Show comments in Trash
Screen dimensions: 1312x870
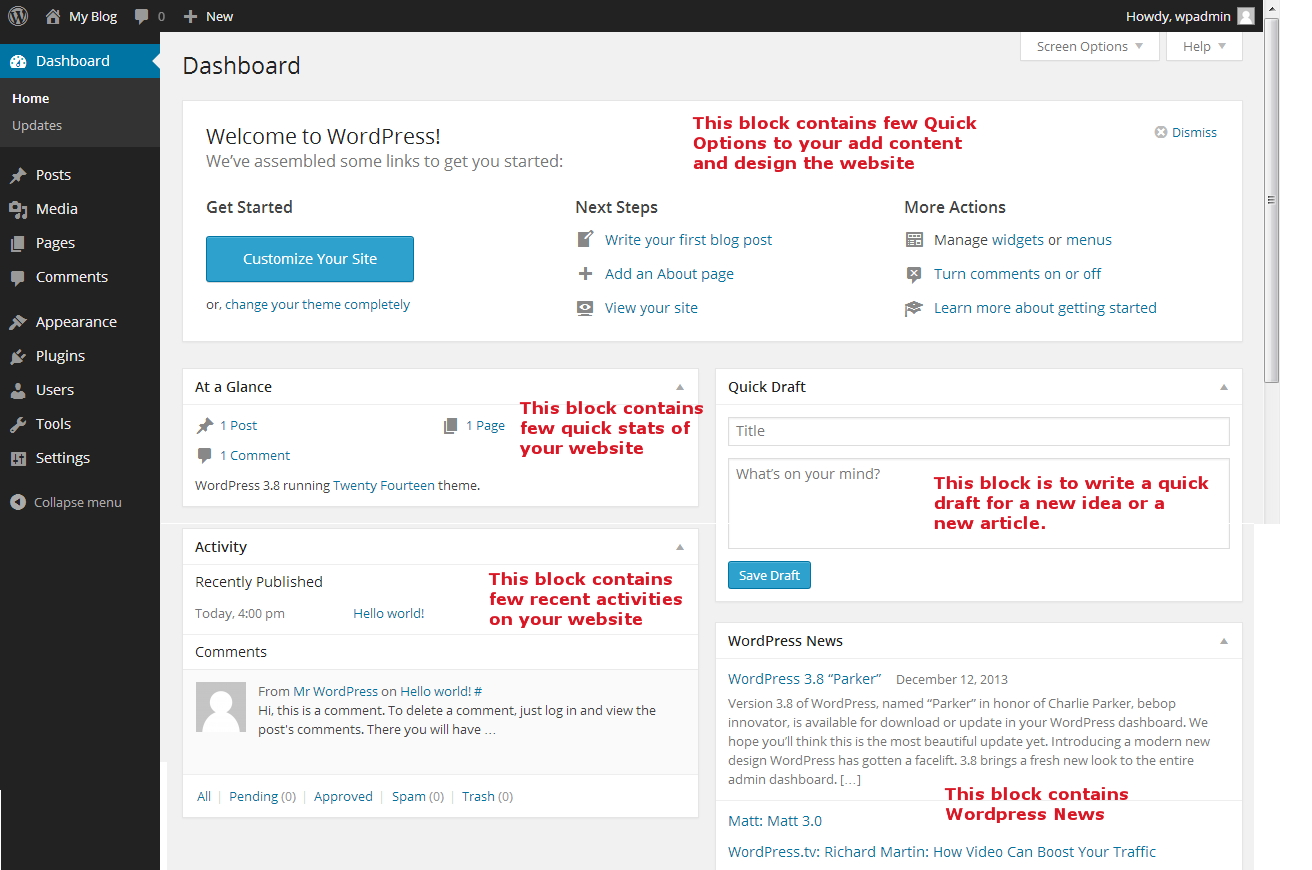478,796
